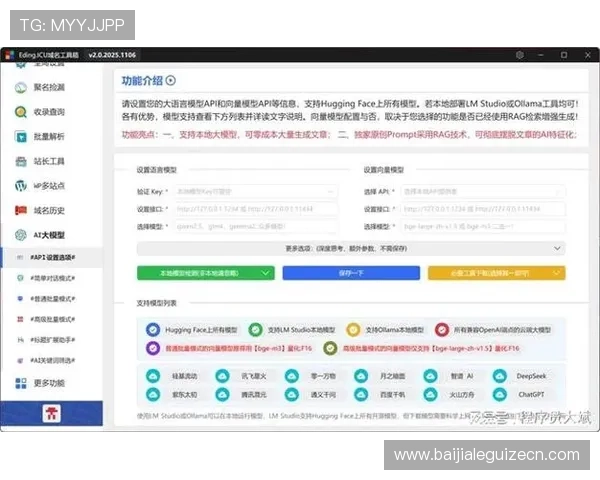Screen dimensions: 600x480
Task: Click the DeepSeek model label
Action: click(x=531, y=376)
